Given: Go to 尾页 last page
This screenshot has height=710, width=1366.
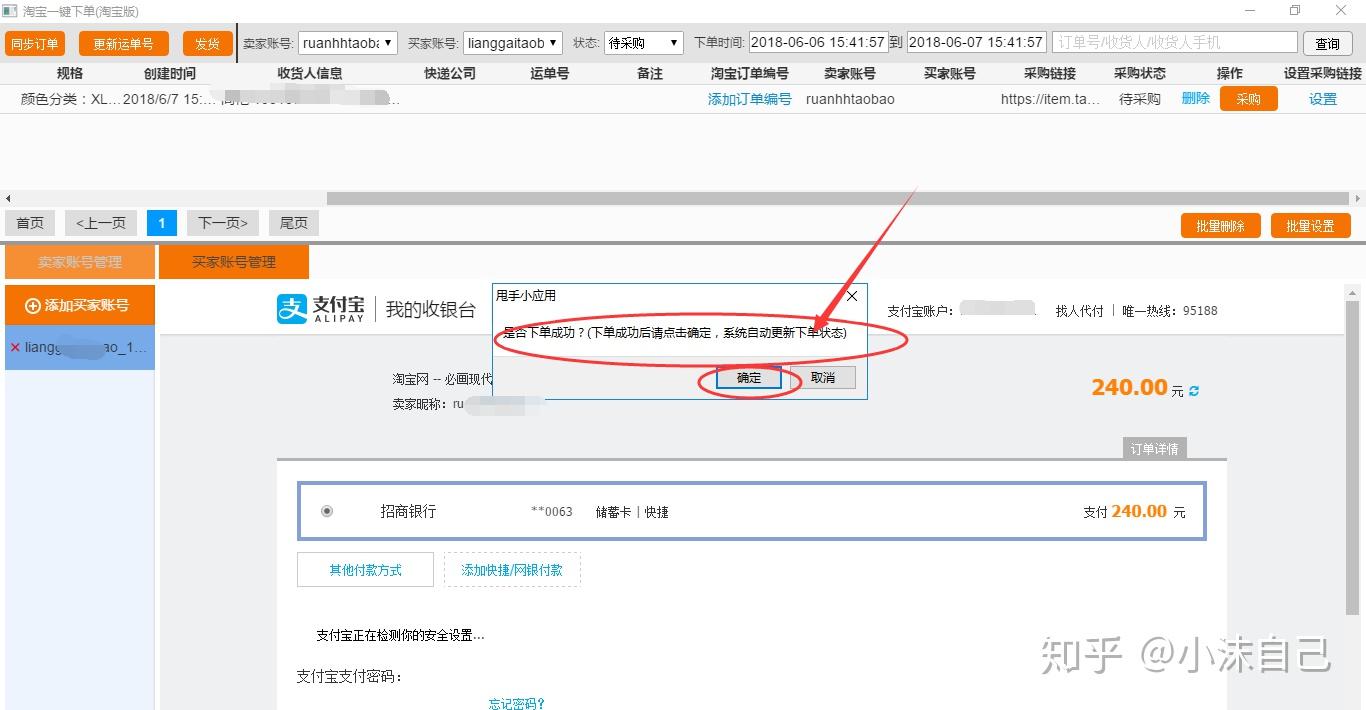Looking at the screenshot, I should click(x=293, y=223).
